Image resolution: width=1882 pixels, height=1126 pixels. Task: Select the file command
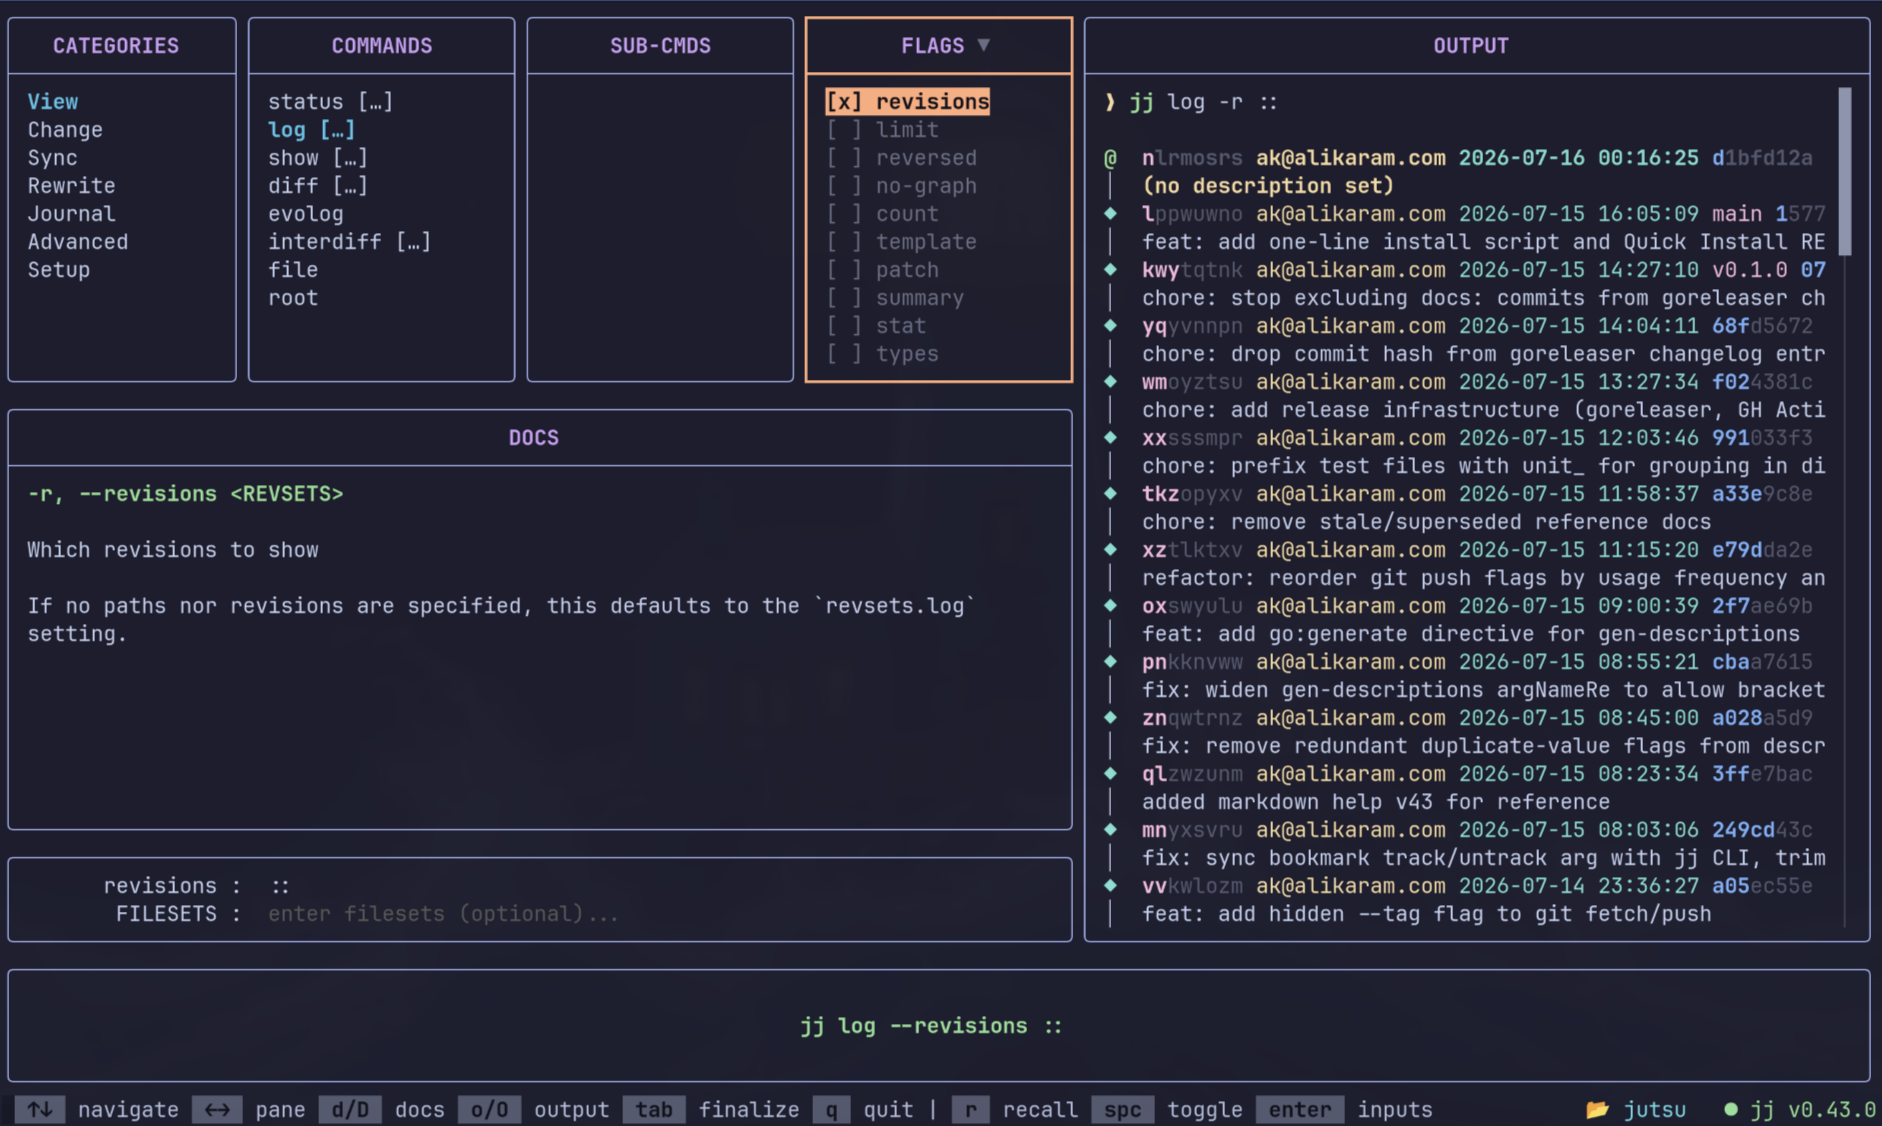[293, 270]
